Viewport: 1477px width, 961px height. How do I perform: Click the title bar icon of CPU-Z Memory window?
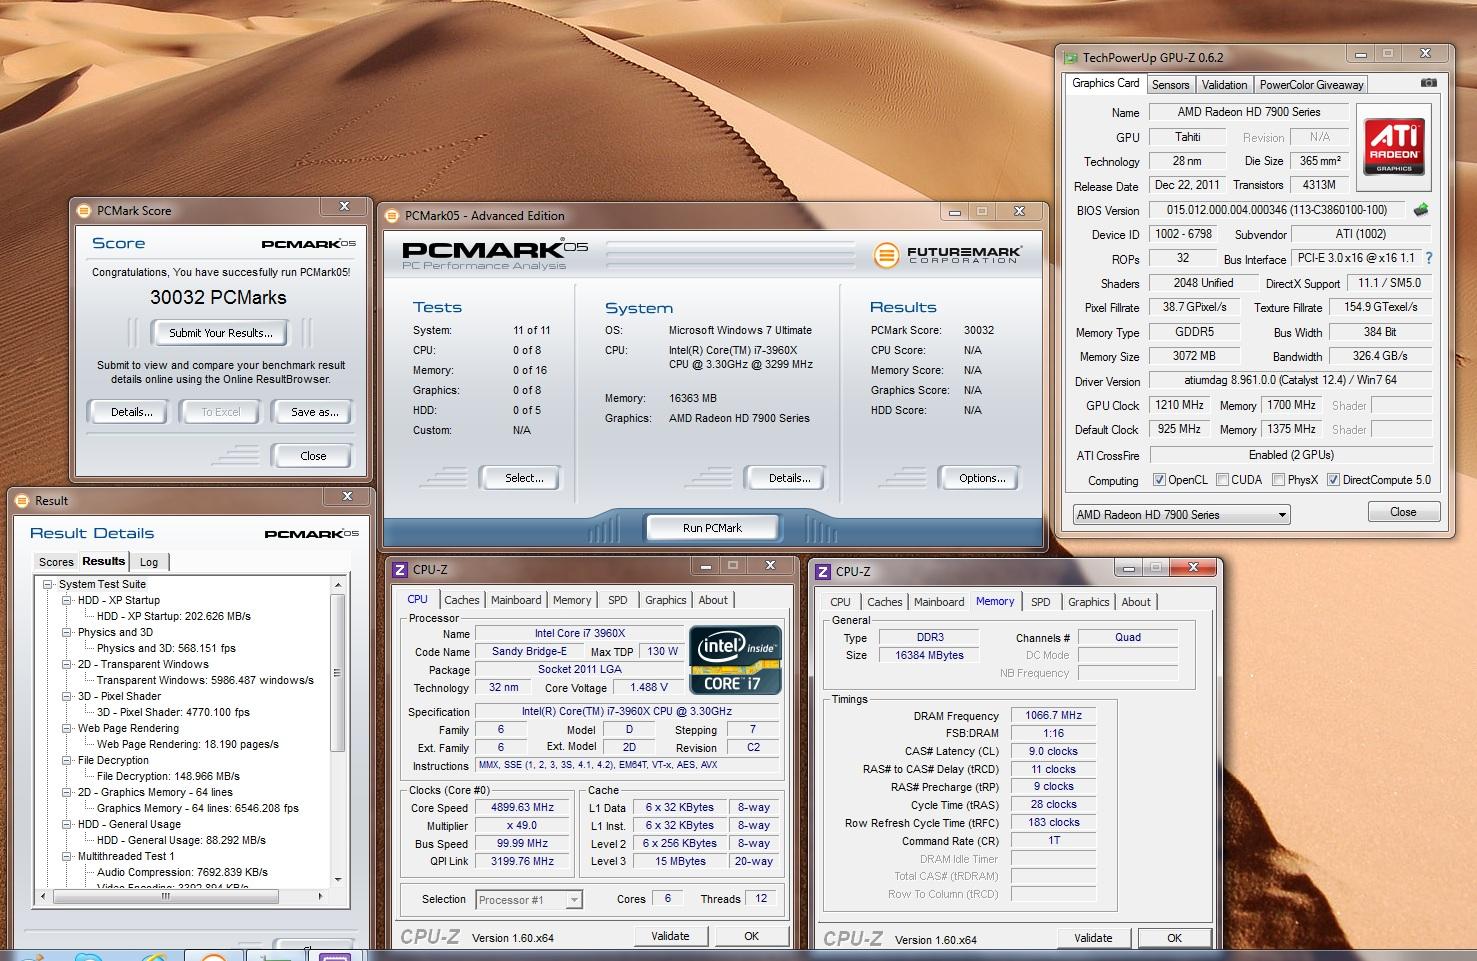(x=823, y=572)
